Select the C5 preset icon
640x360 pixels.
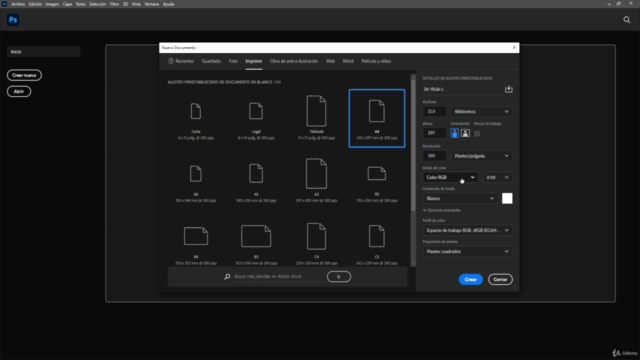tap(377, 236)
